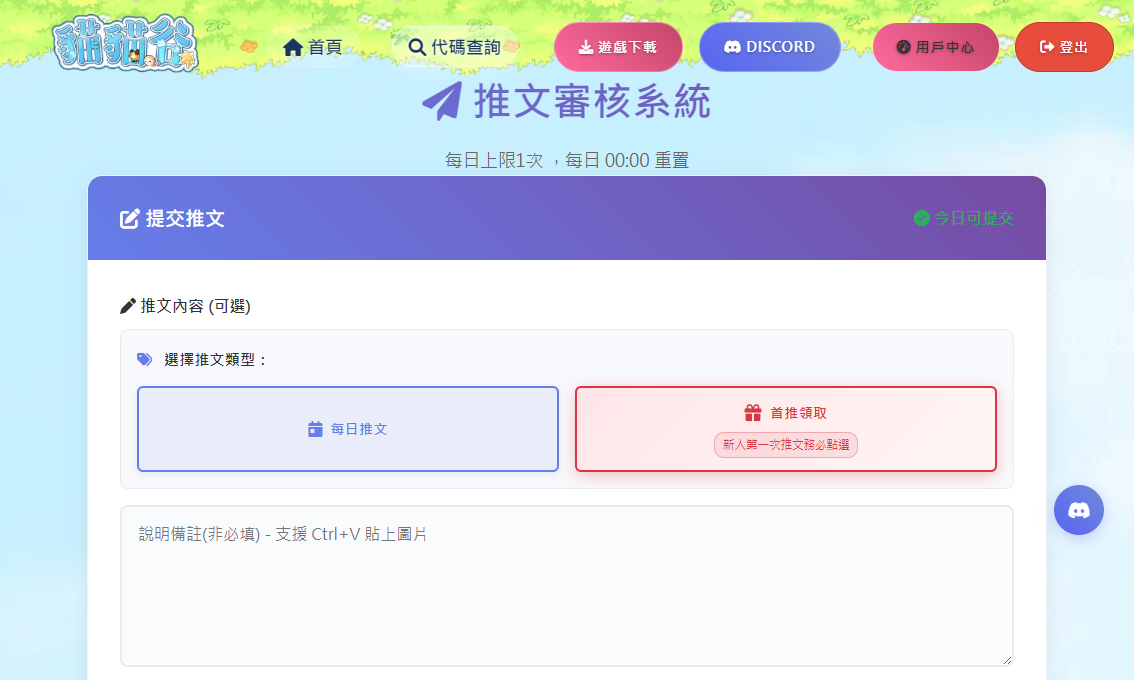Open the 首頁 navigation item
The image size is (1134, 680).
[315, 45]
